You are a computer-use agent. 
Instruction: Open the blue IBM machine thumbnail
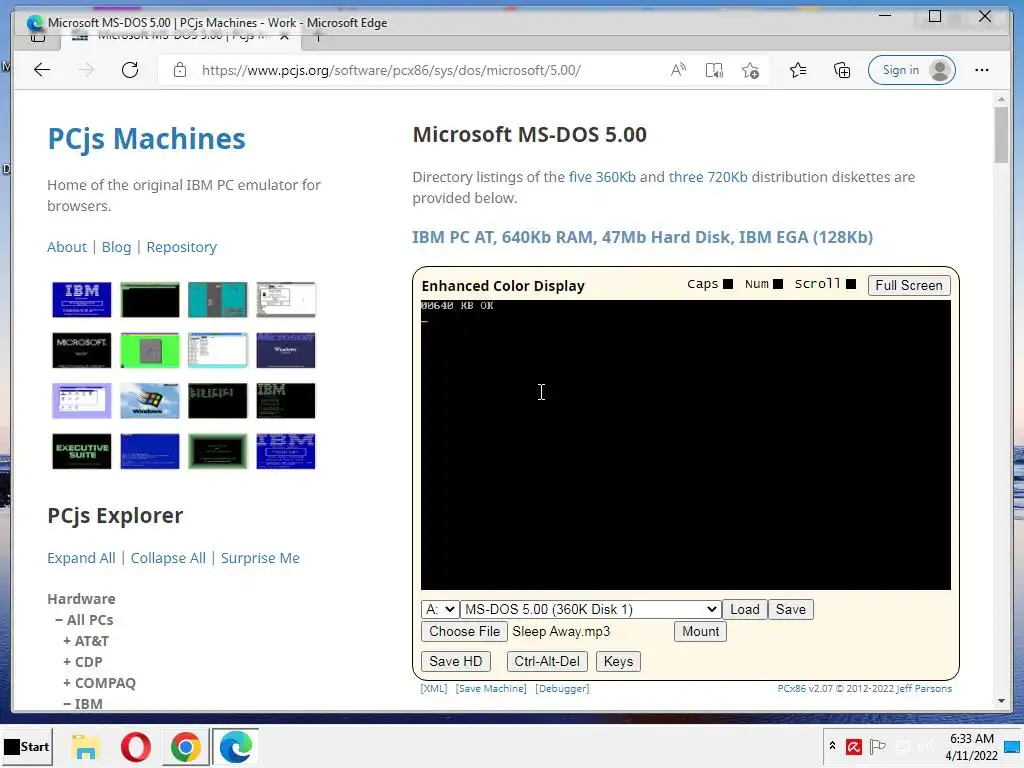[82, 300]
